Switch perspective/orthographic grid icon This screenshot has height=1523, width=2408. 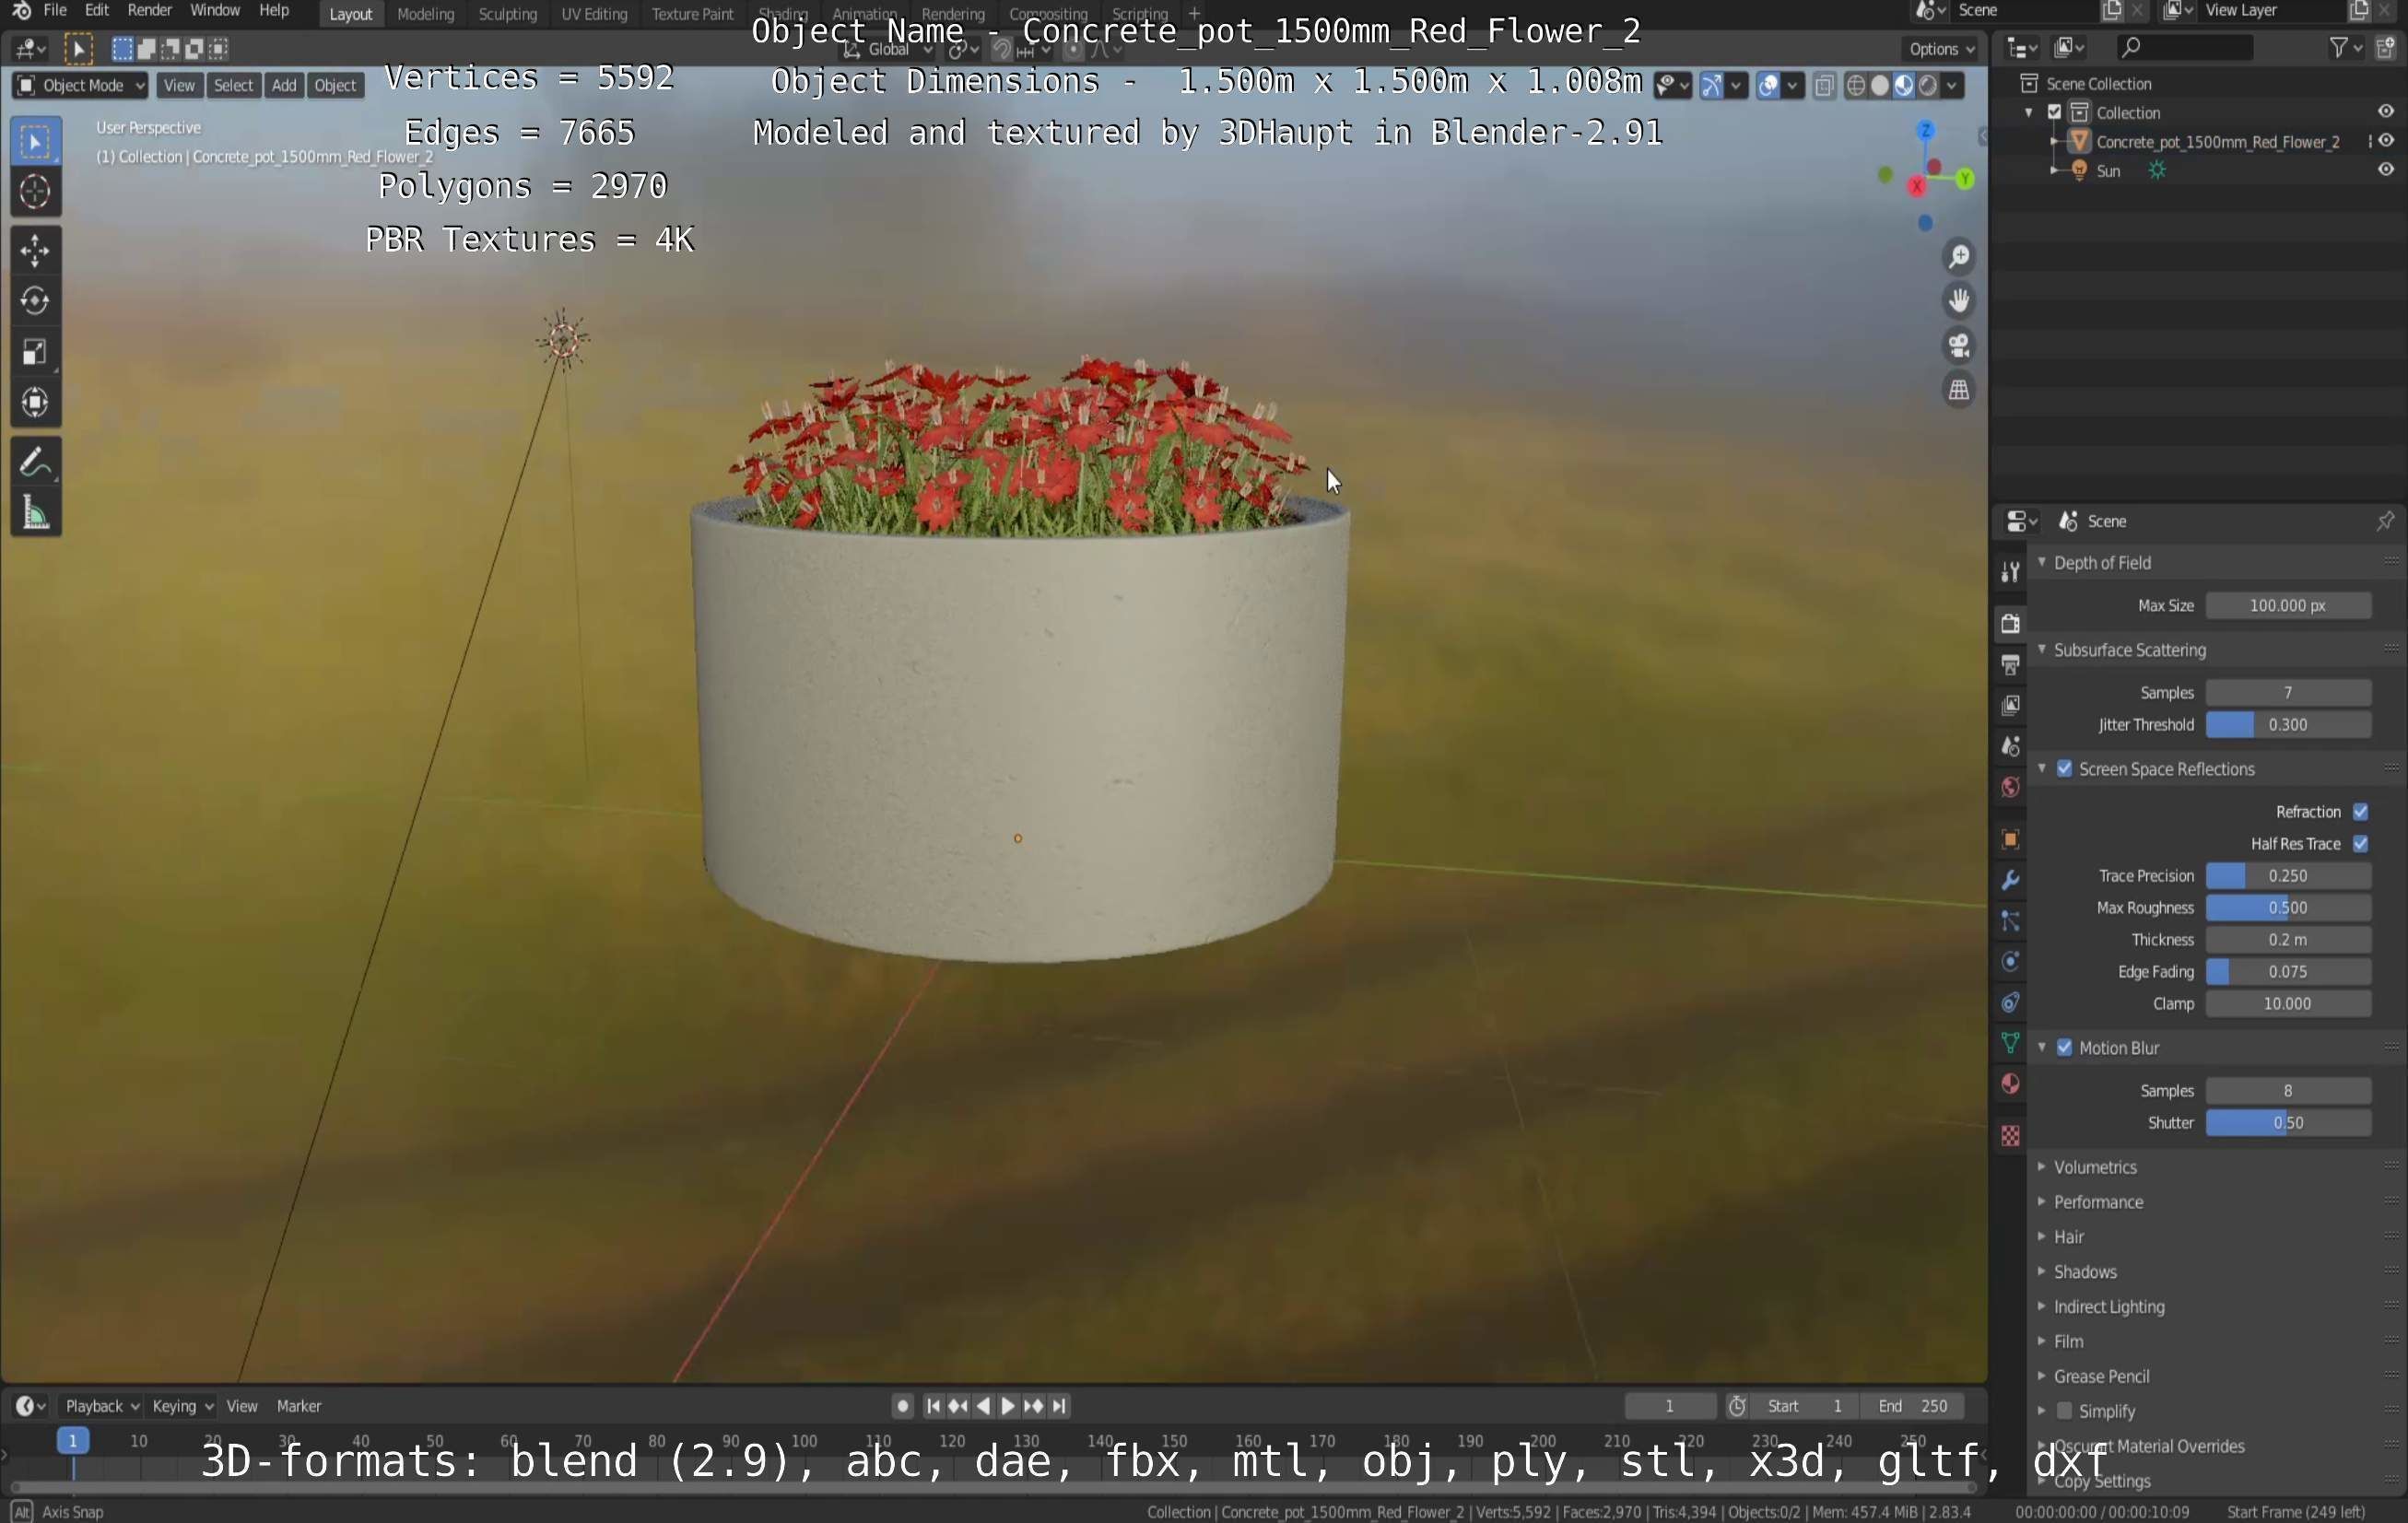click(x=1958, y=390)
